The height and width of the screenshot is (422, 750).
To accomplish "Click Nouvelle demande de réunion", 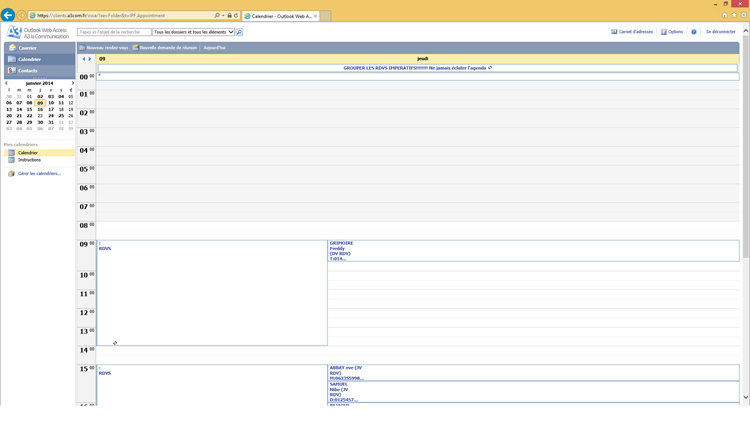I will point(168,47).
